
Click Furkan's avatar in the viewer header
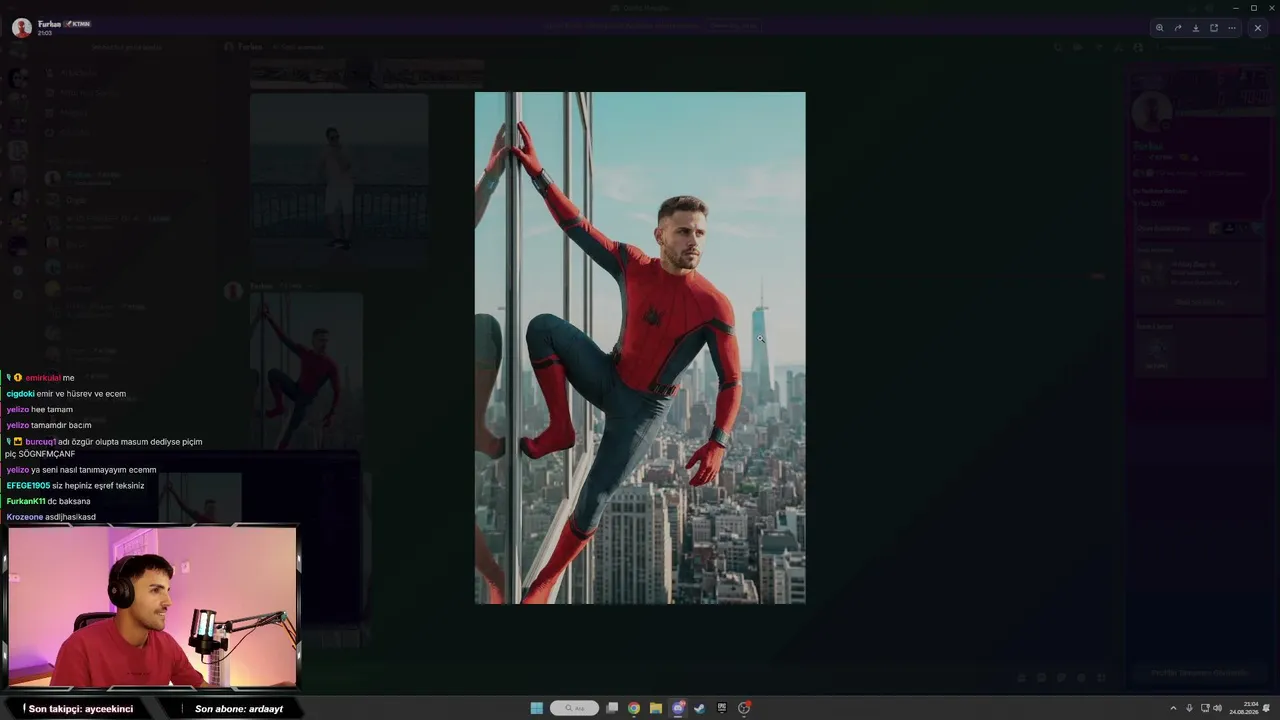22,28
